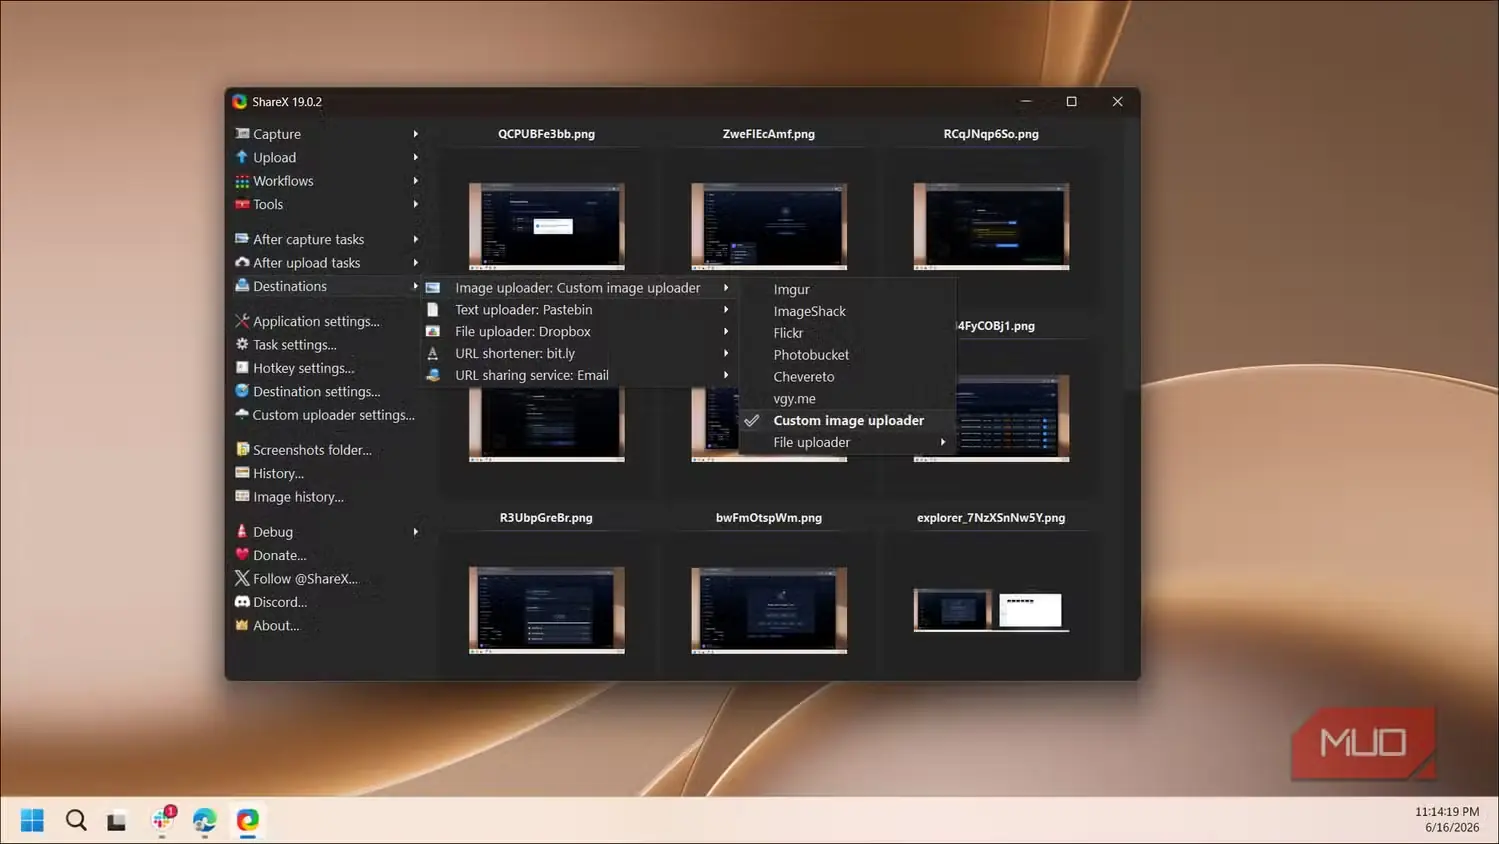This screenshot has width=1499, height=844.
Task: Open Windows taskbar Search
Action: (x=76, y=821)
